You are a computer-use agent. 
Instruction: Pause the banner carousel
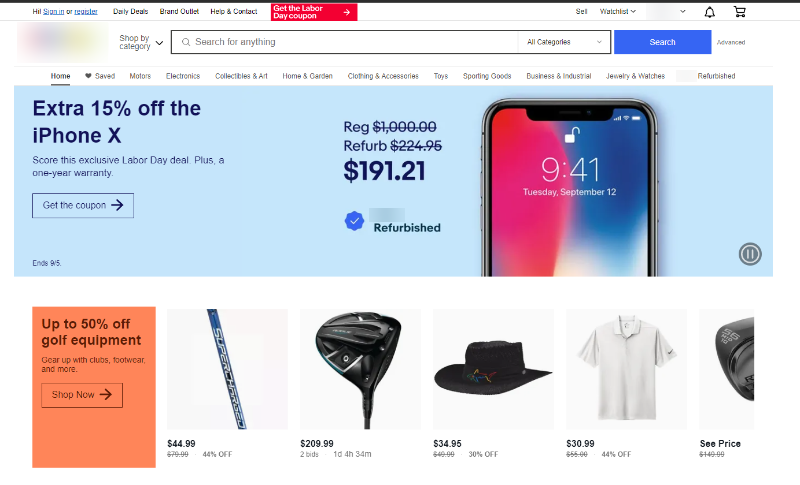pos(750,253)
